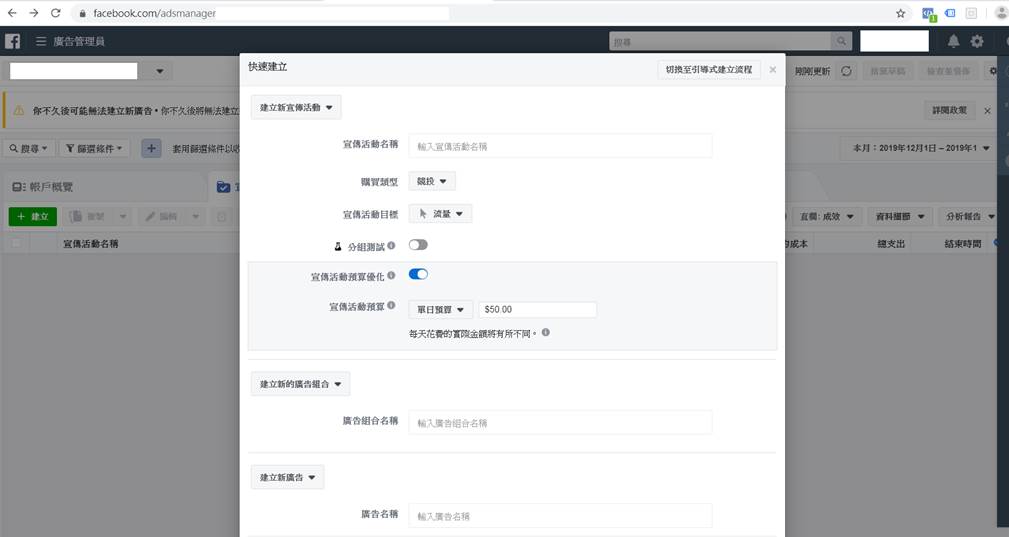
Task: Open the 購買類型 競投 dropdown
Action: [432, 181]
